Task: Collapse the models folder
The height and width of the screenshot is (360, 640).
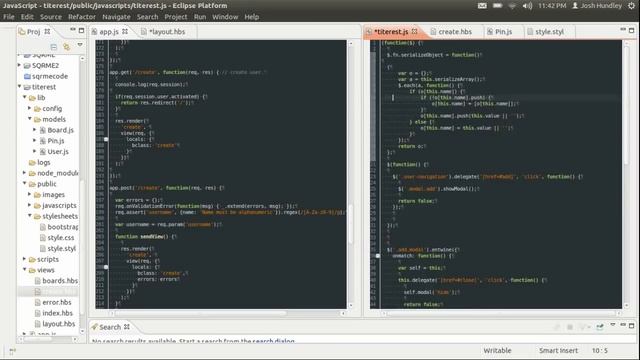Action: 29,119
